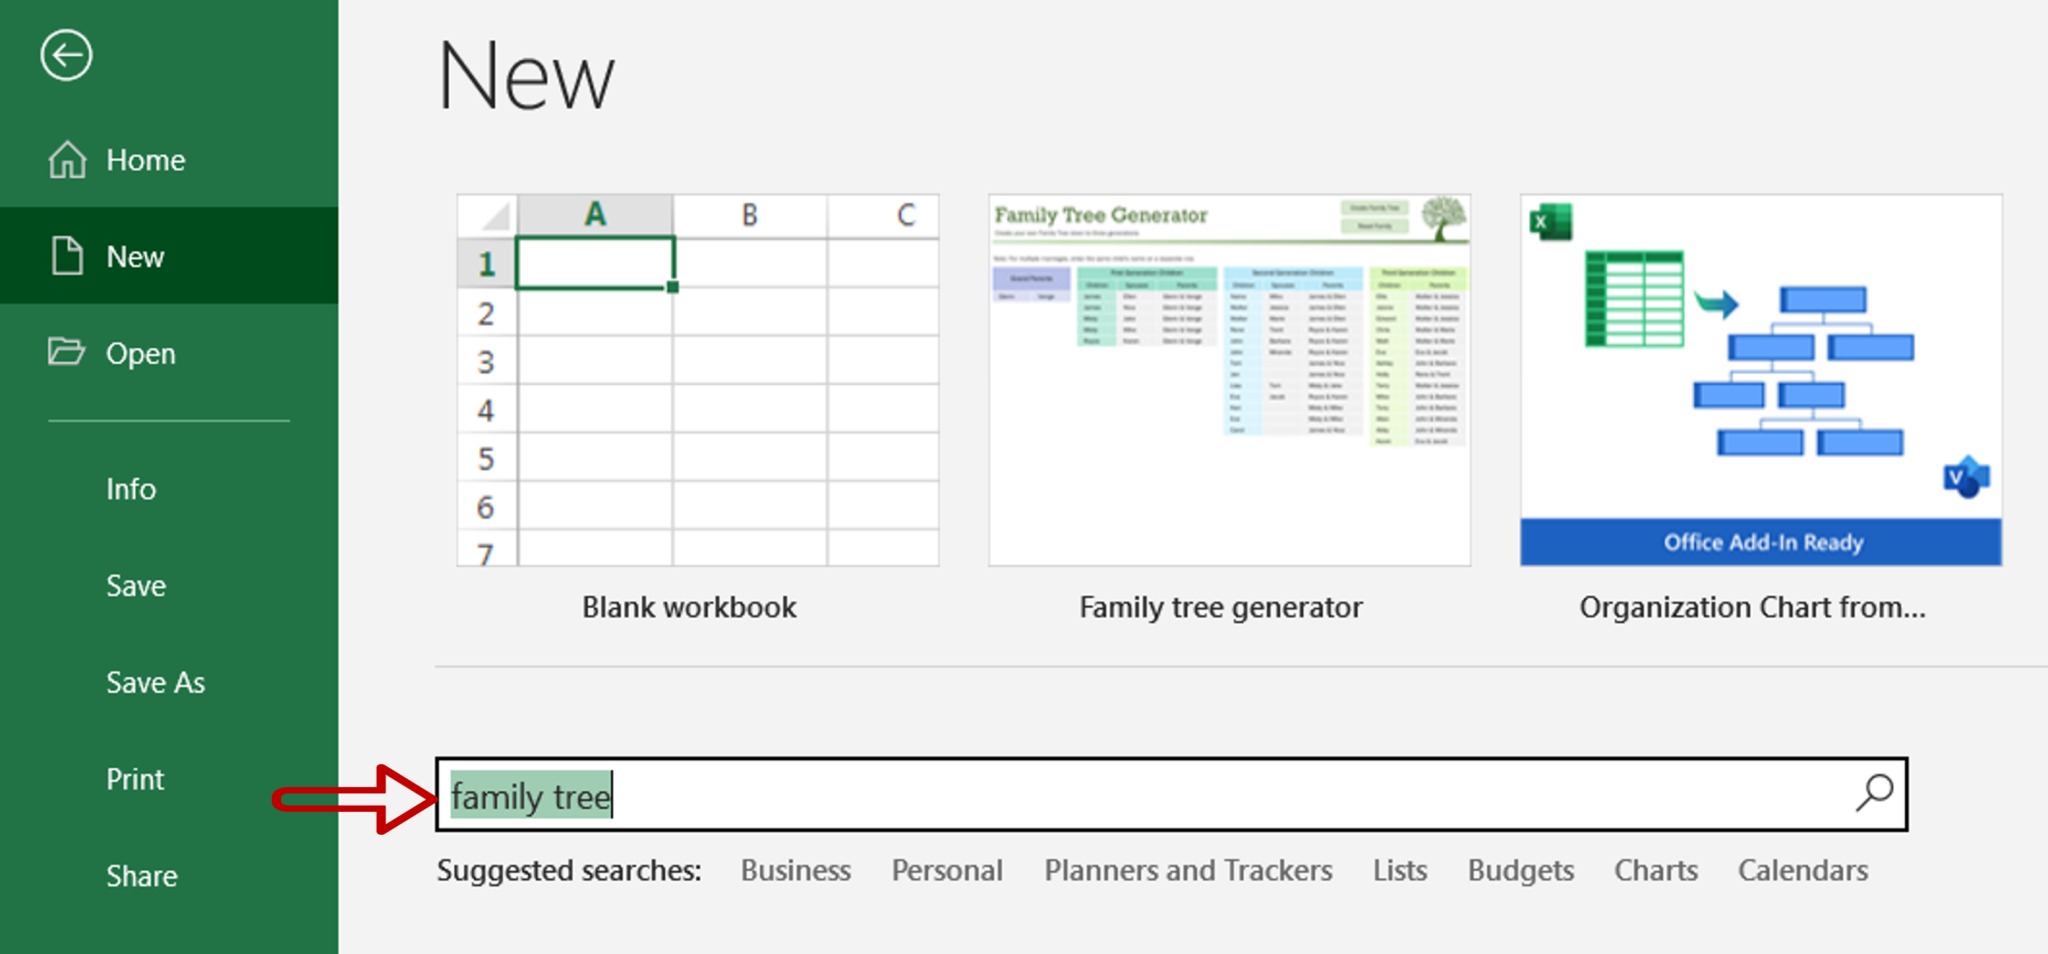Click the back arrow icon
The height and width of the screenshot is (954, 2048).
tap(64, 57)
